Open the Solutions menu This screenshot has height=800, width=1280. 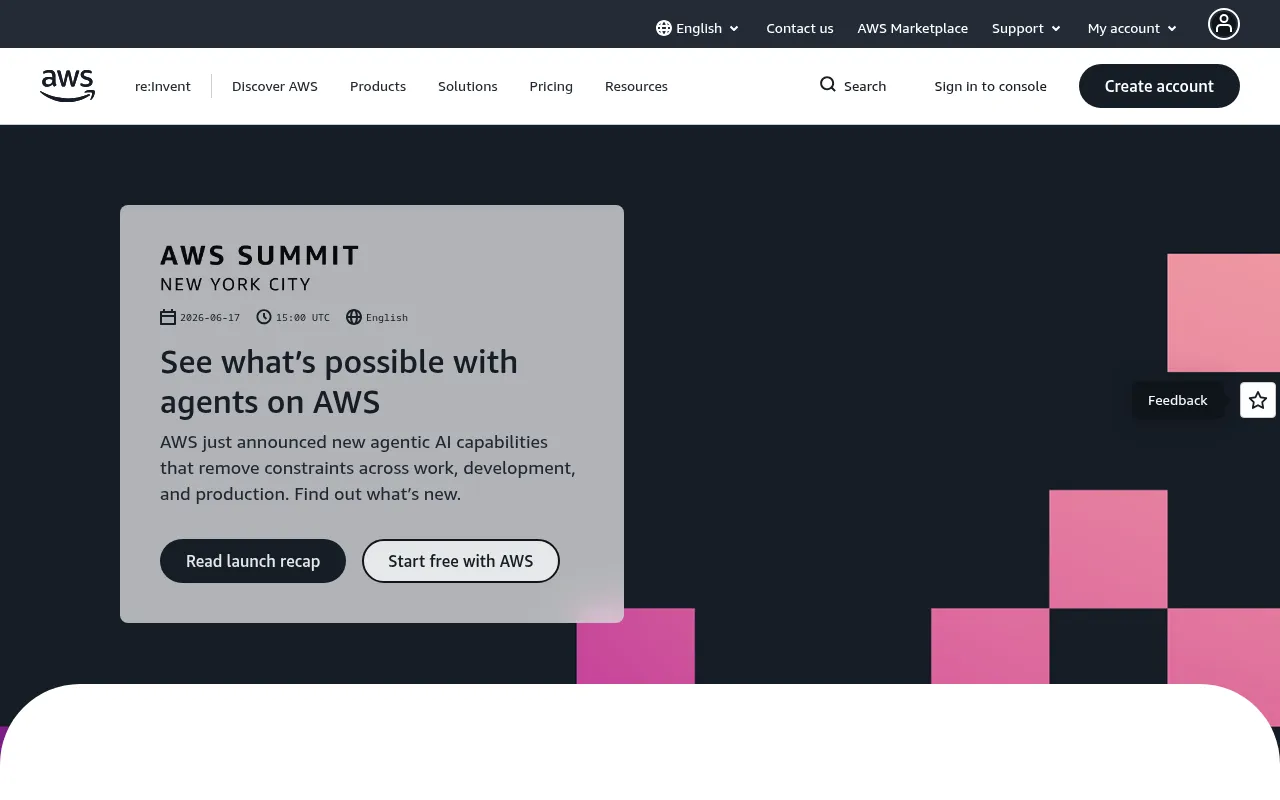pyautogui.click(x=467, y=86)
